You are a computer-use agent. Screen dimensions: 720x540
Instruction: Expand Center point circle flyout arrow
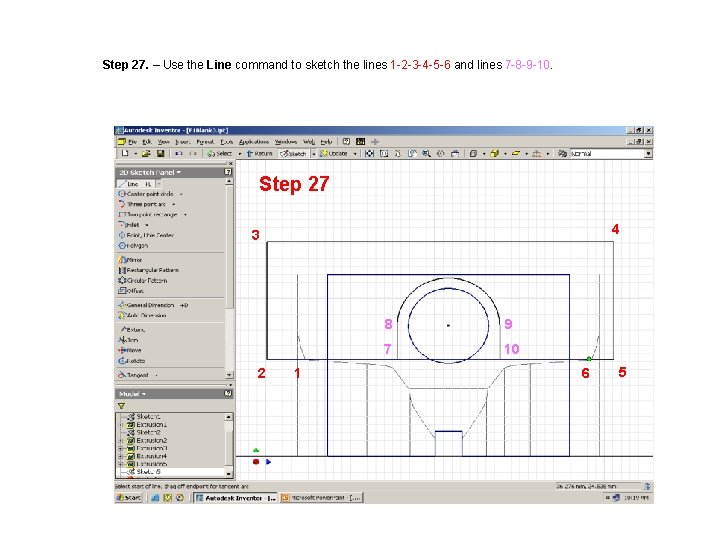click(x=181, y=194)
